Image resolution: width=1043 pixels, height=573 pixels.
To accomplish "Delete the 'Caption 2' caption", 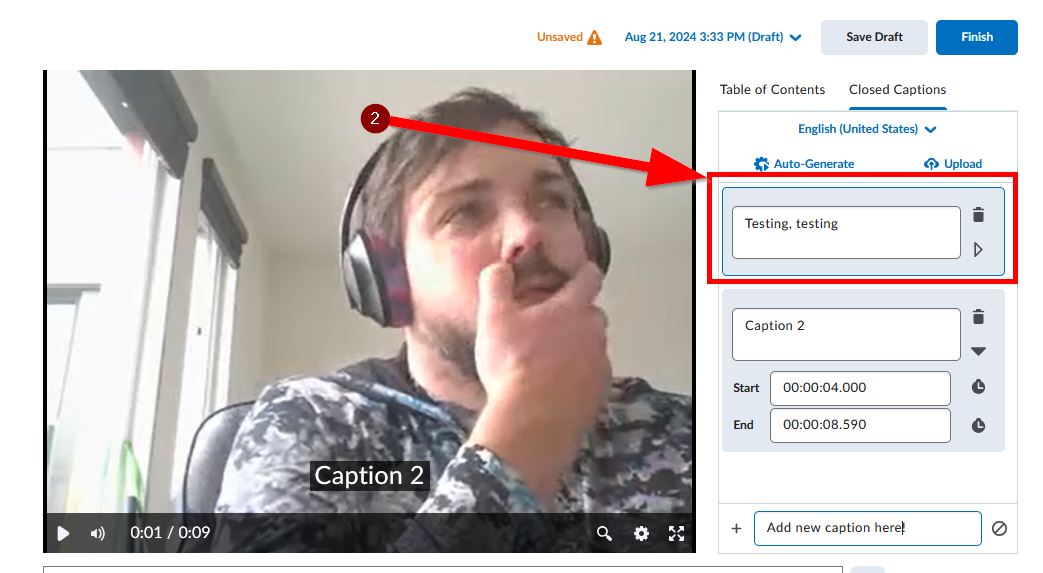I will (978, 317).
